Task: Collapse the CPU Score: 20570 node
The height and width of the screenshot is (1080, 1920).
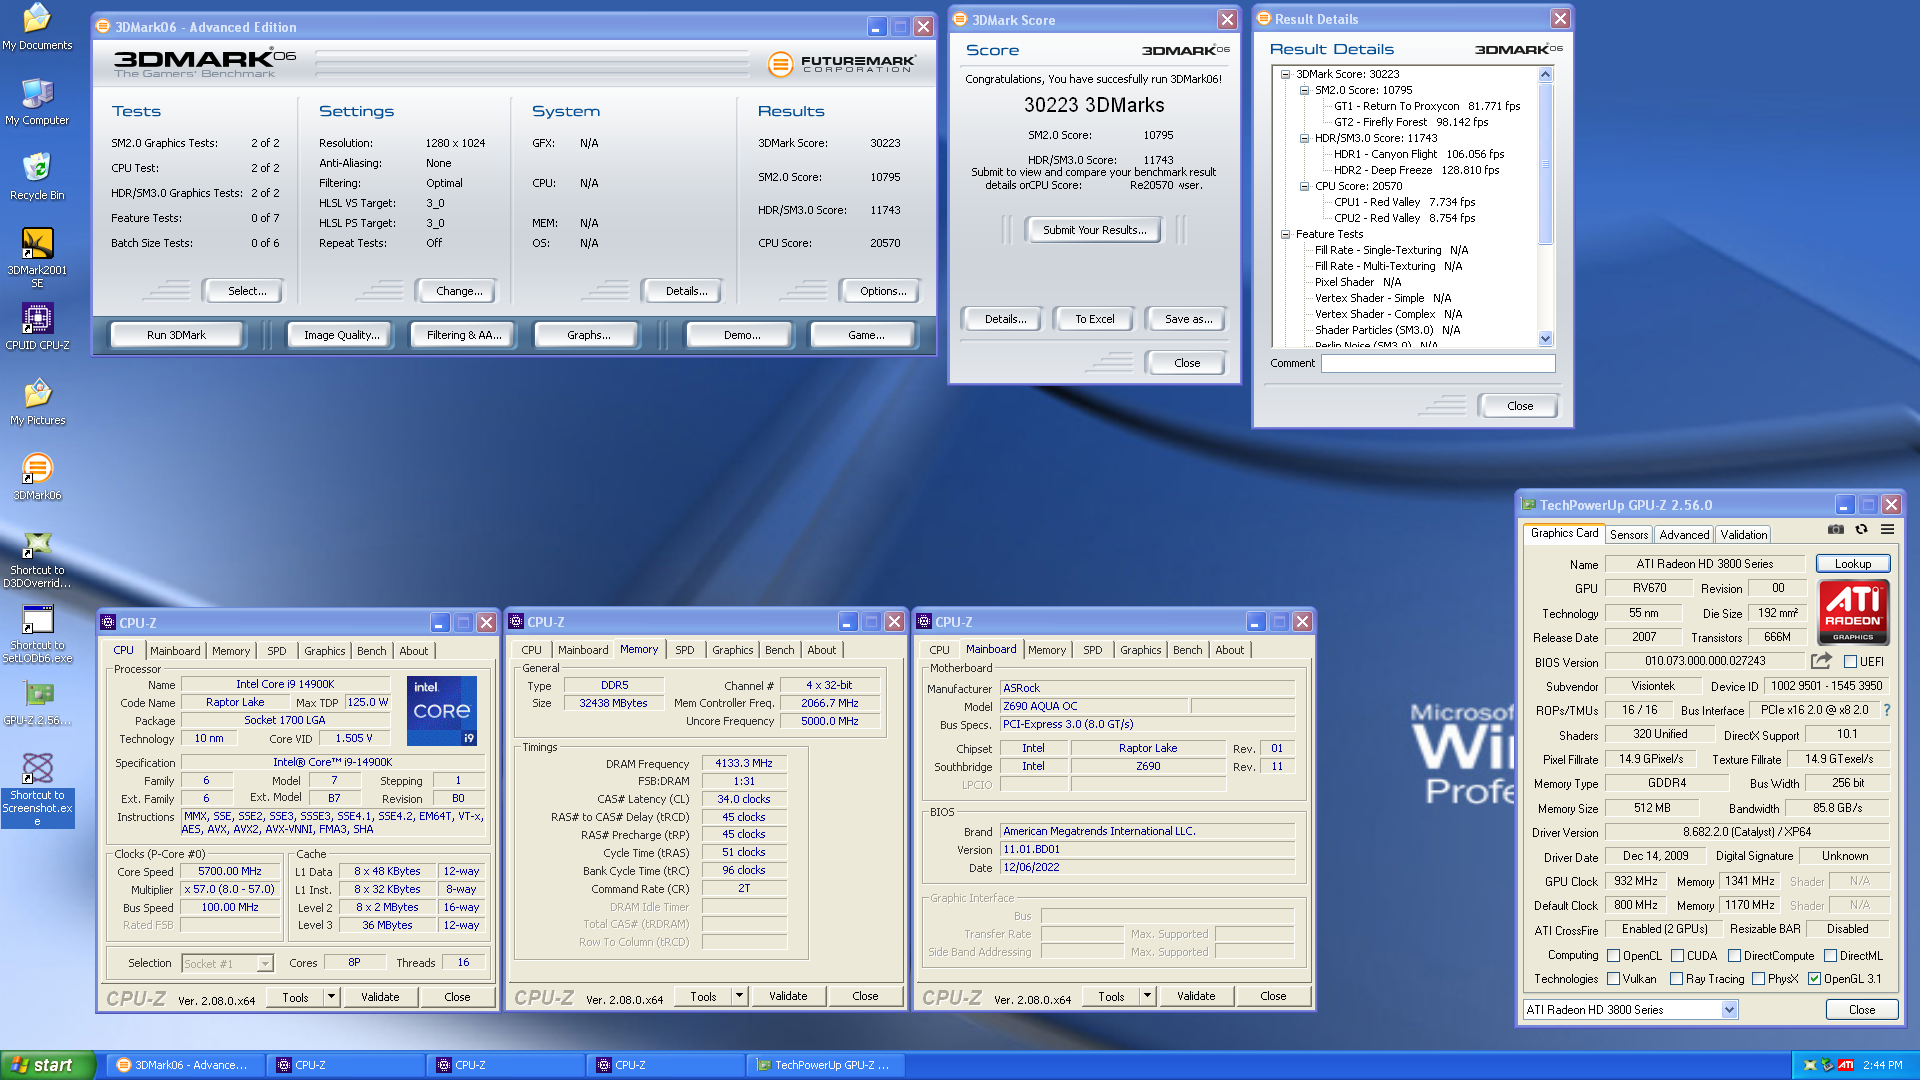Action: [1304, 186]
